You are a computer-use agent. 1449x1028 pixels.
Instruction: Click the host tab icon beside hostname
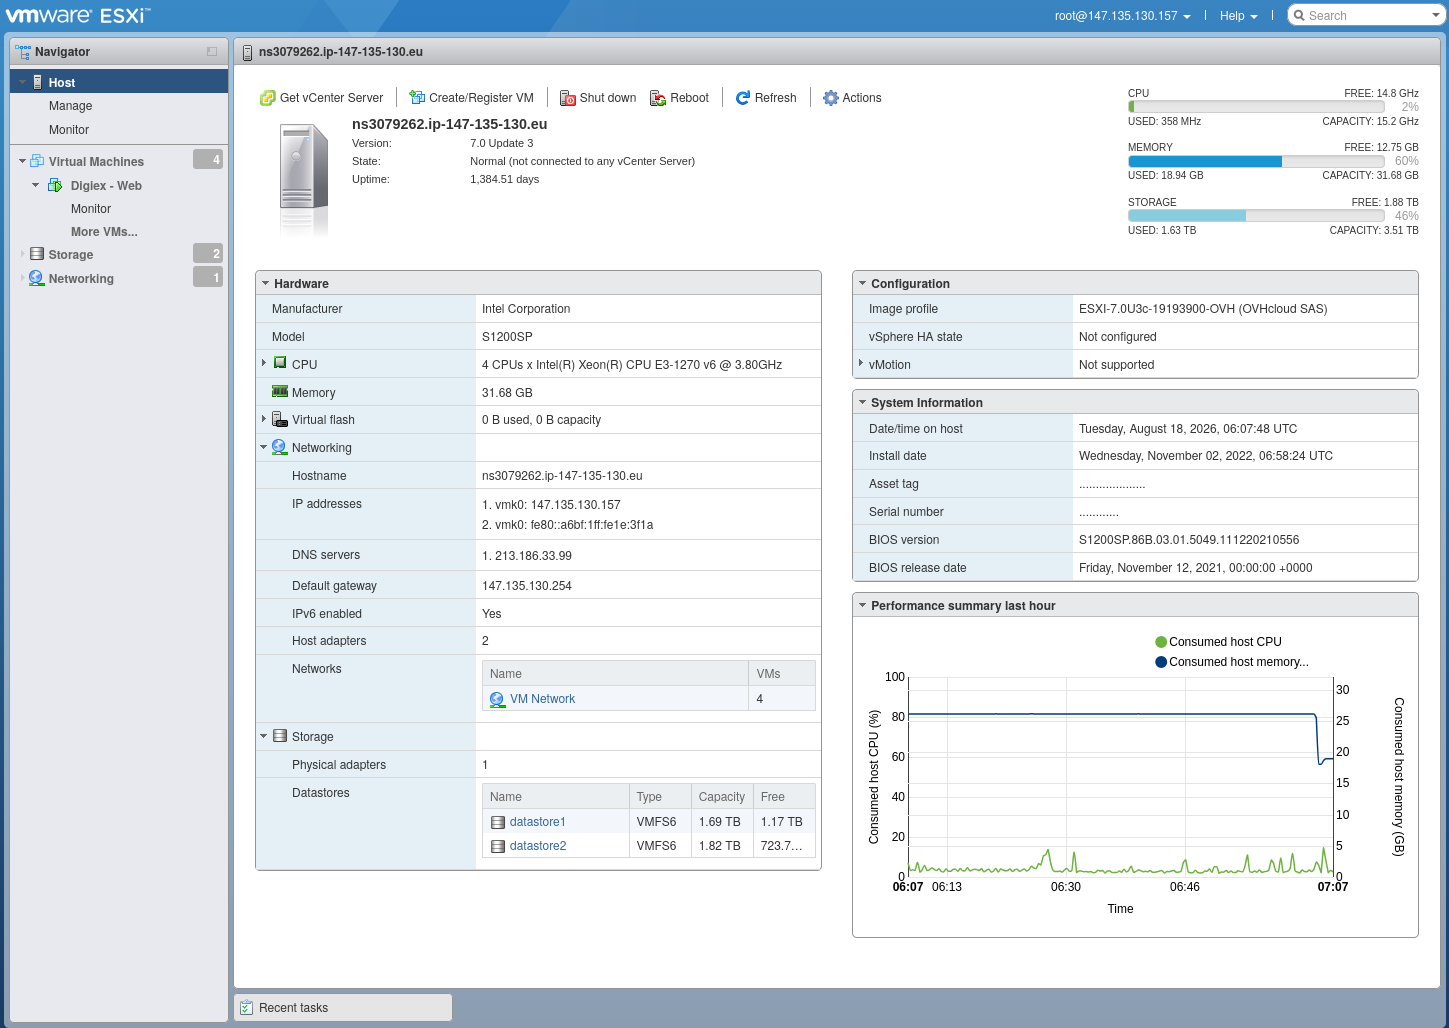[x=248, y=52]
